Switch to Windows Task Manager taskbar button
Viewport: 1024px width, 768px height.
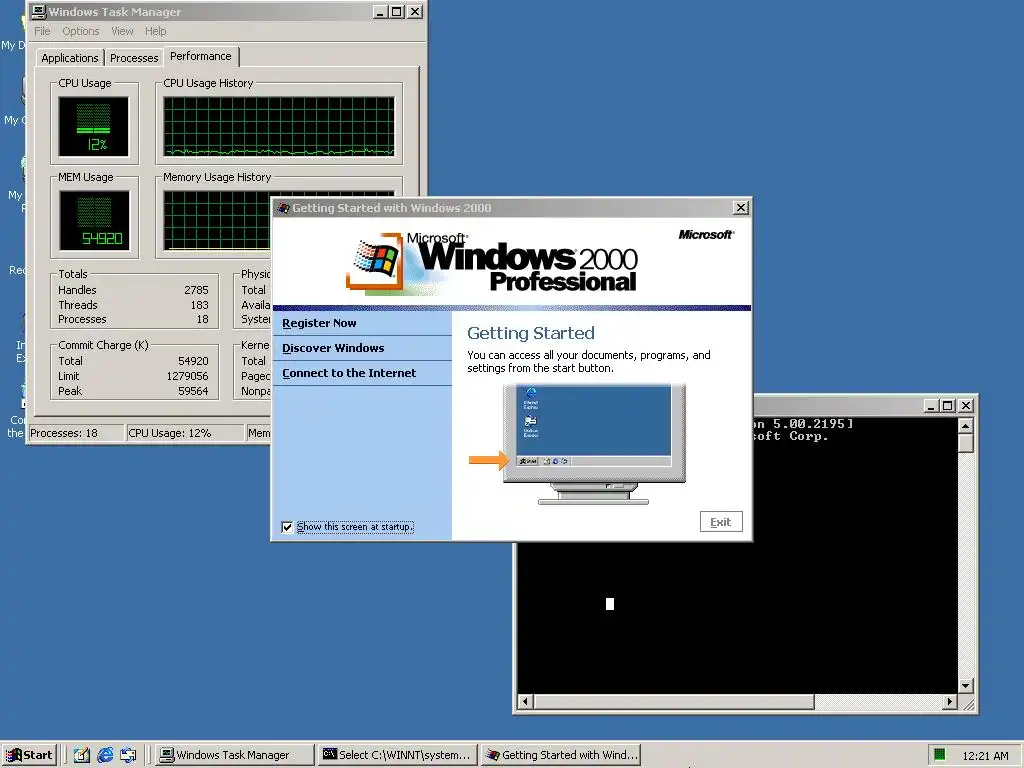click(234, 755)
